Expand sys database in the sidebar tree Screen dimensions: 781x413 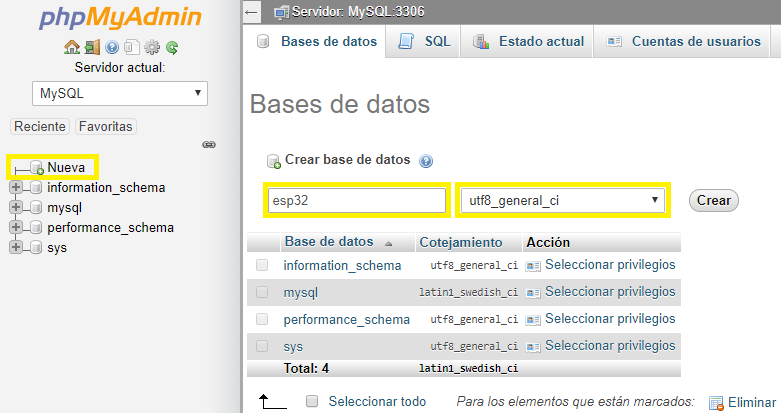16,247
